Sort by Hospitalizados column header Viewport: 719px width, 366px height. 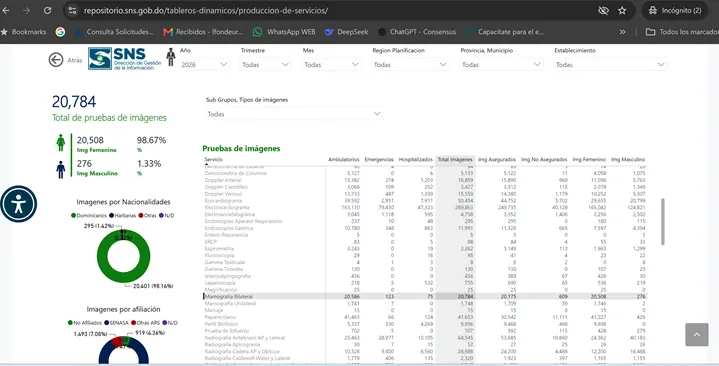click(415, 160)
